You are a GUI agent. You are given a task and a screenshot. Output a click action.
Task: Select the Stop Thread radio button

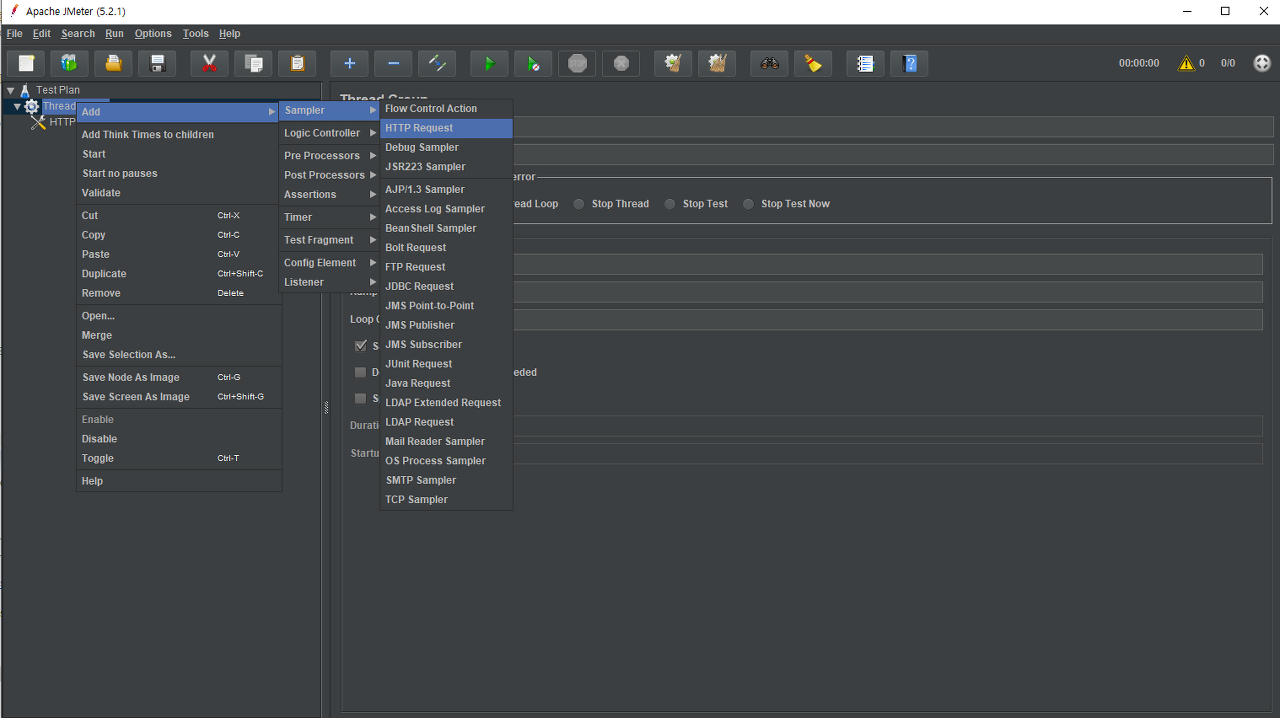[x=580, y=204]
